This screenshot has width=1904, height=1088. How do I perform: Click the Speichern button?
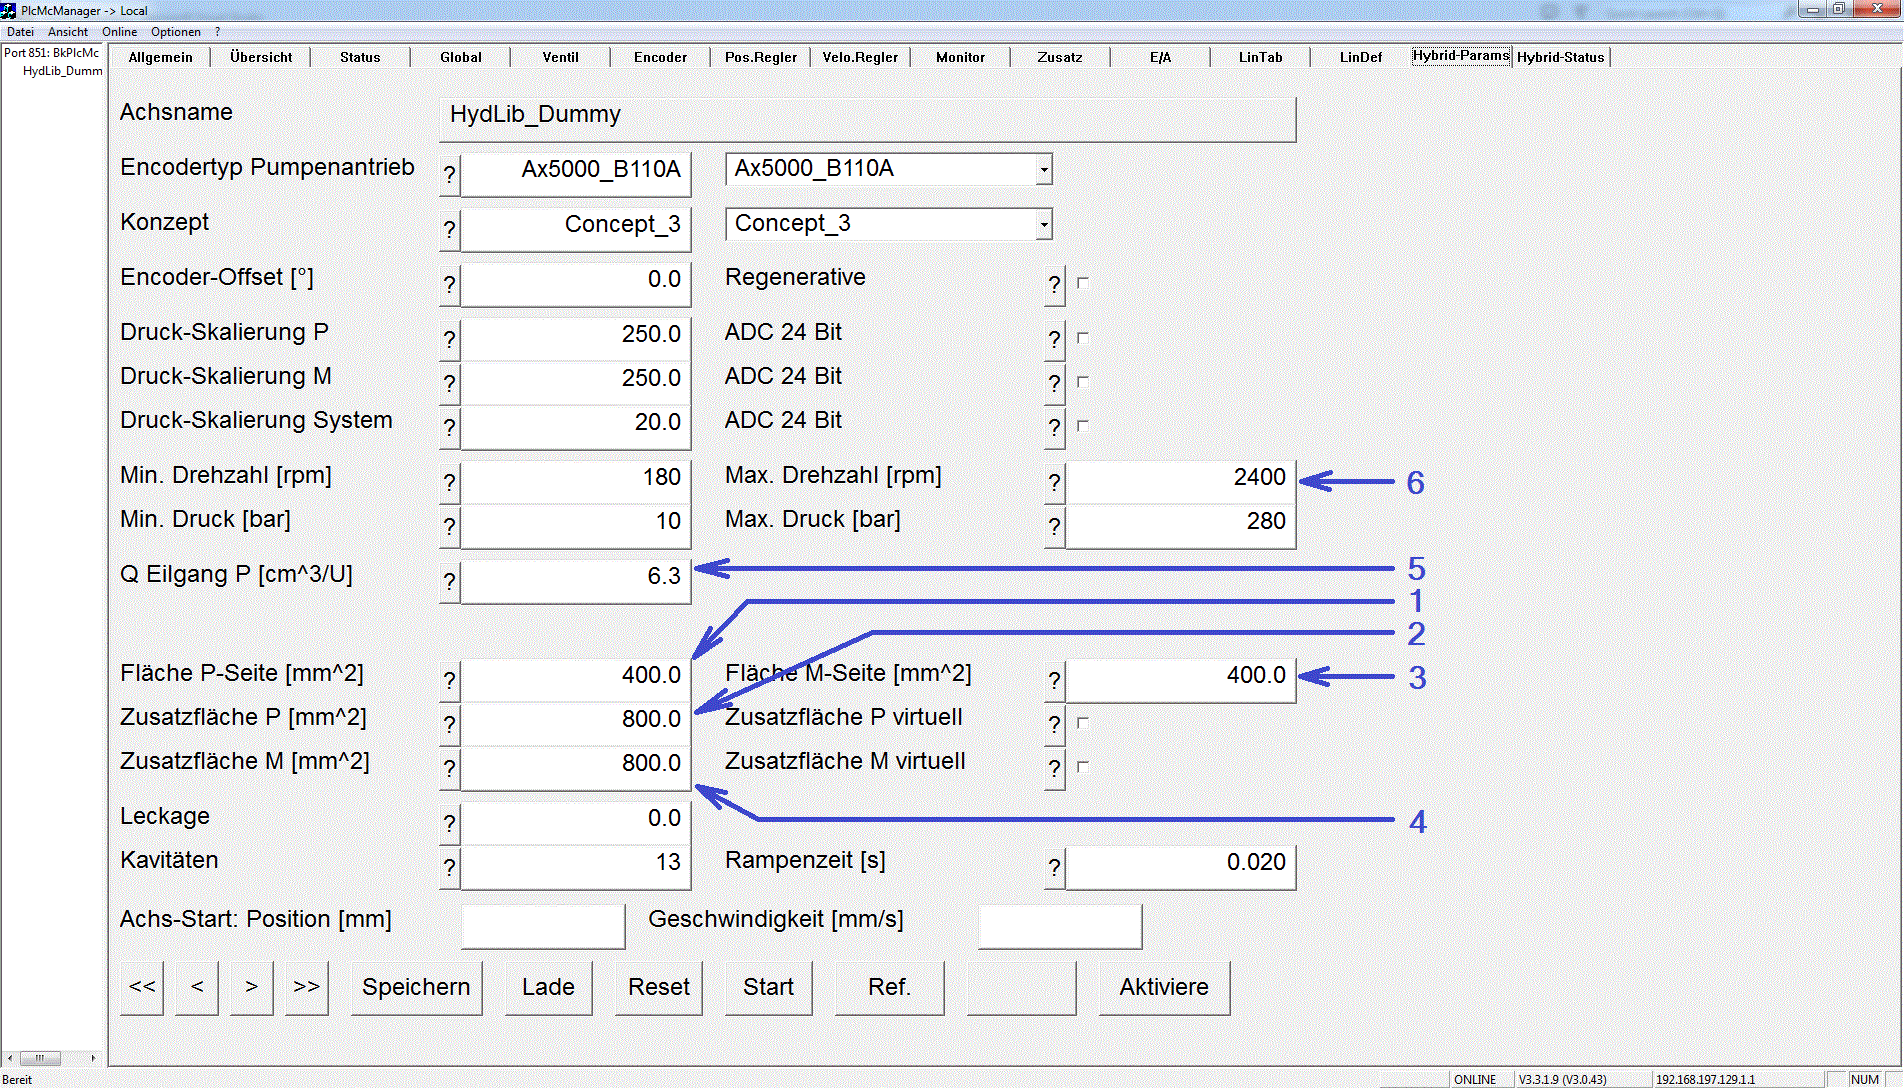[x=416, y=988]
